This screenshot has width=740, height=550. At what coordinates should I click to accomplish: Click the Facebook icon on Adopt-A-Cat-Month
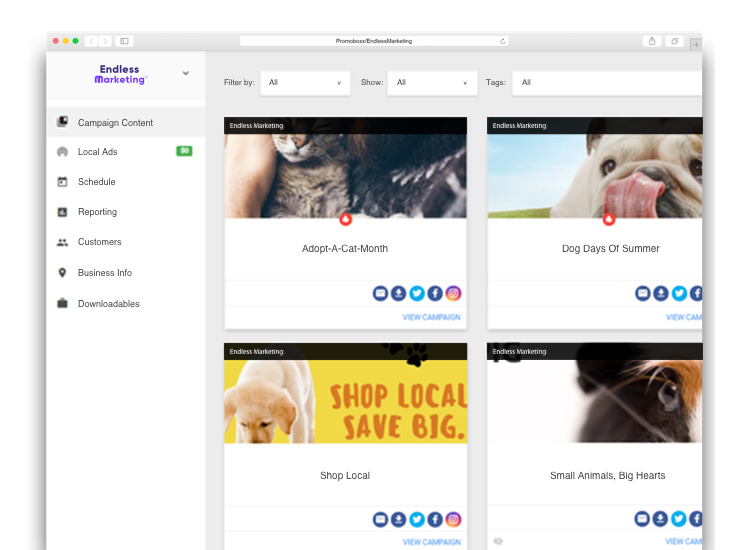pos(435,293)
